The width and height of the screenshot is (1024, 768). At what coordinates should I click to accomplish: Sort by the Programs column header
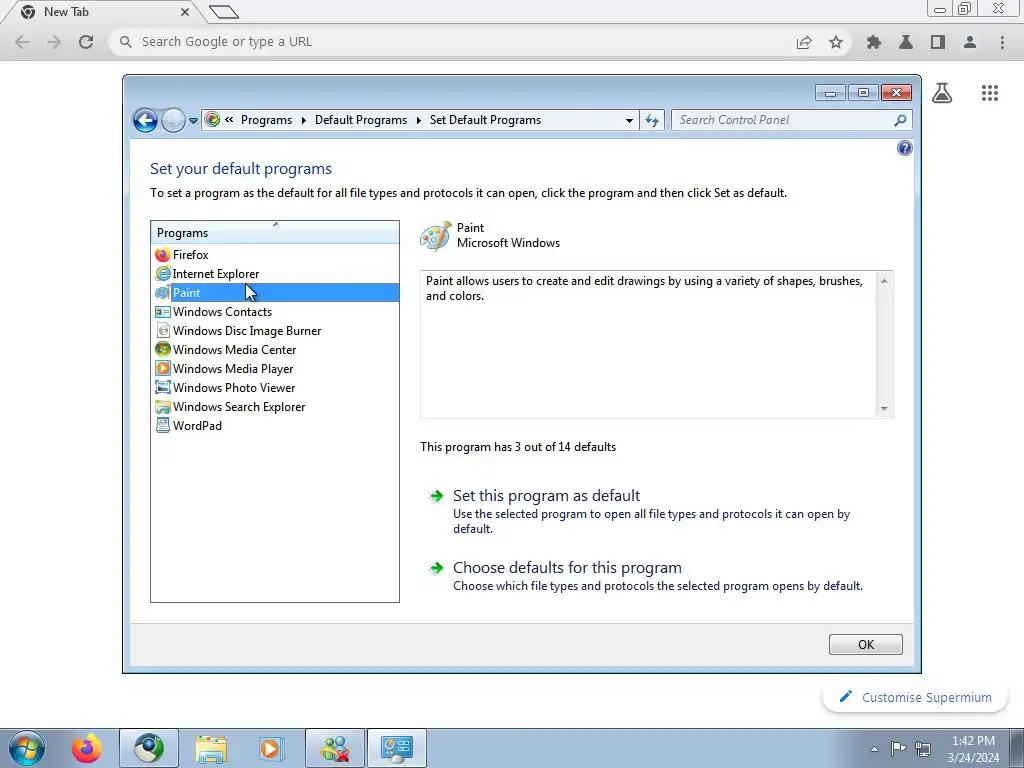[275, 232]
